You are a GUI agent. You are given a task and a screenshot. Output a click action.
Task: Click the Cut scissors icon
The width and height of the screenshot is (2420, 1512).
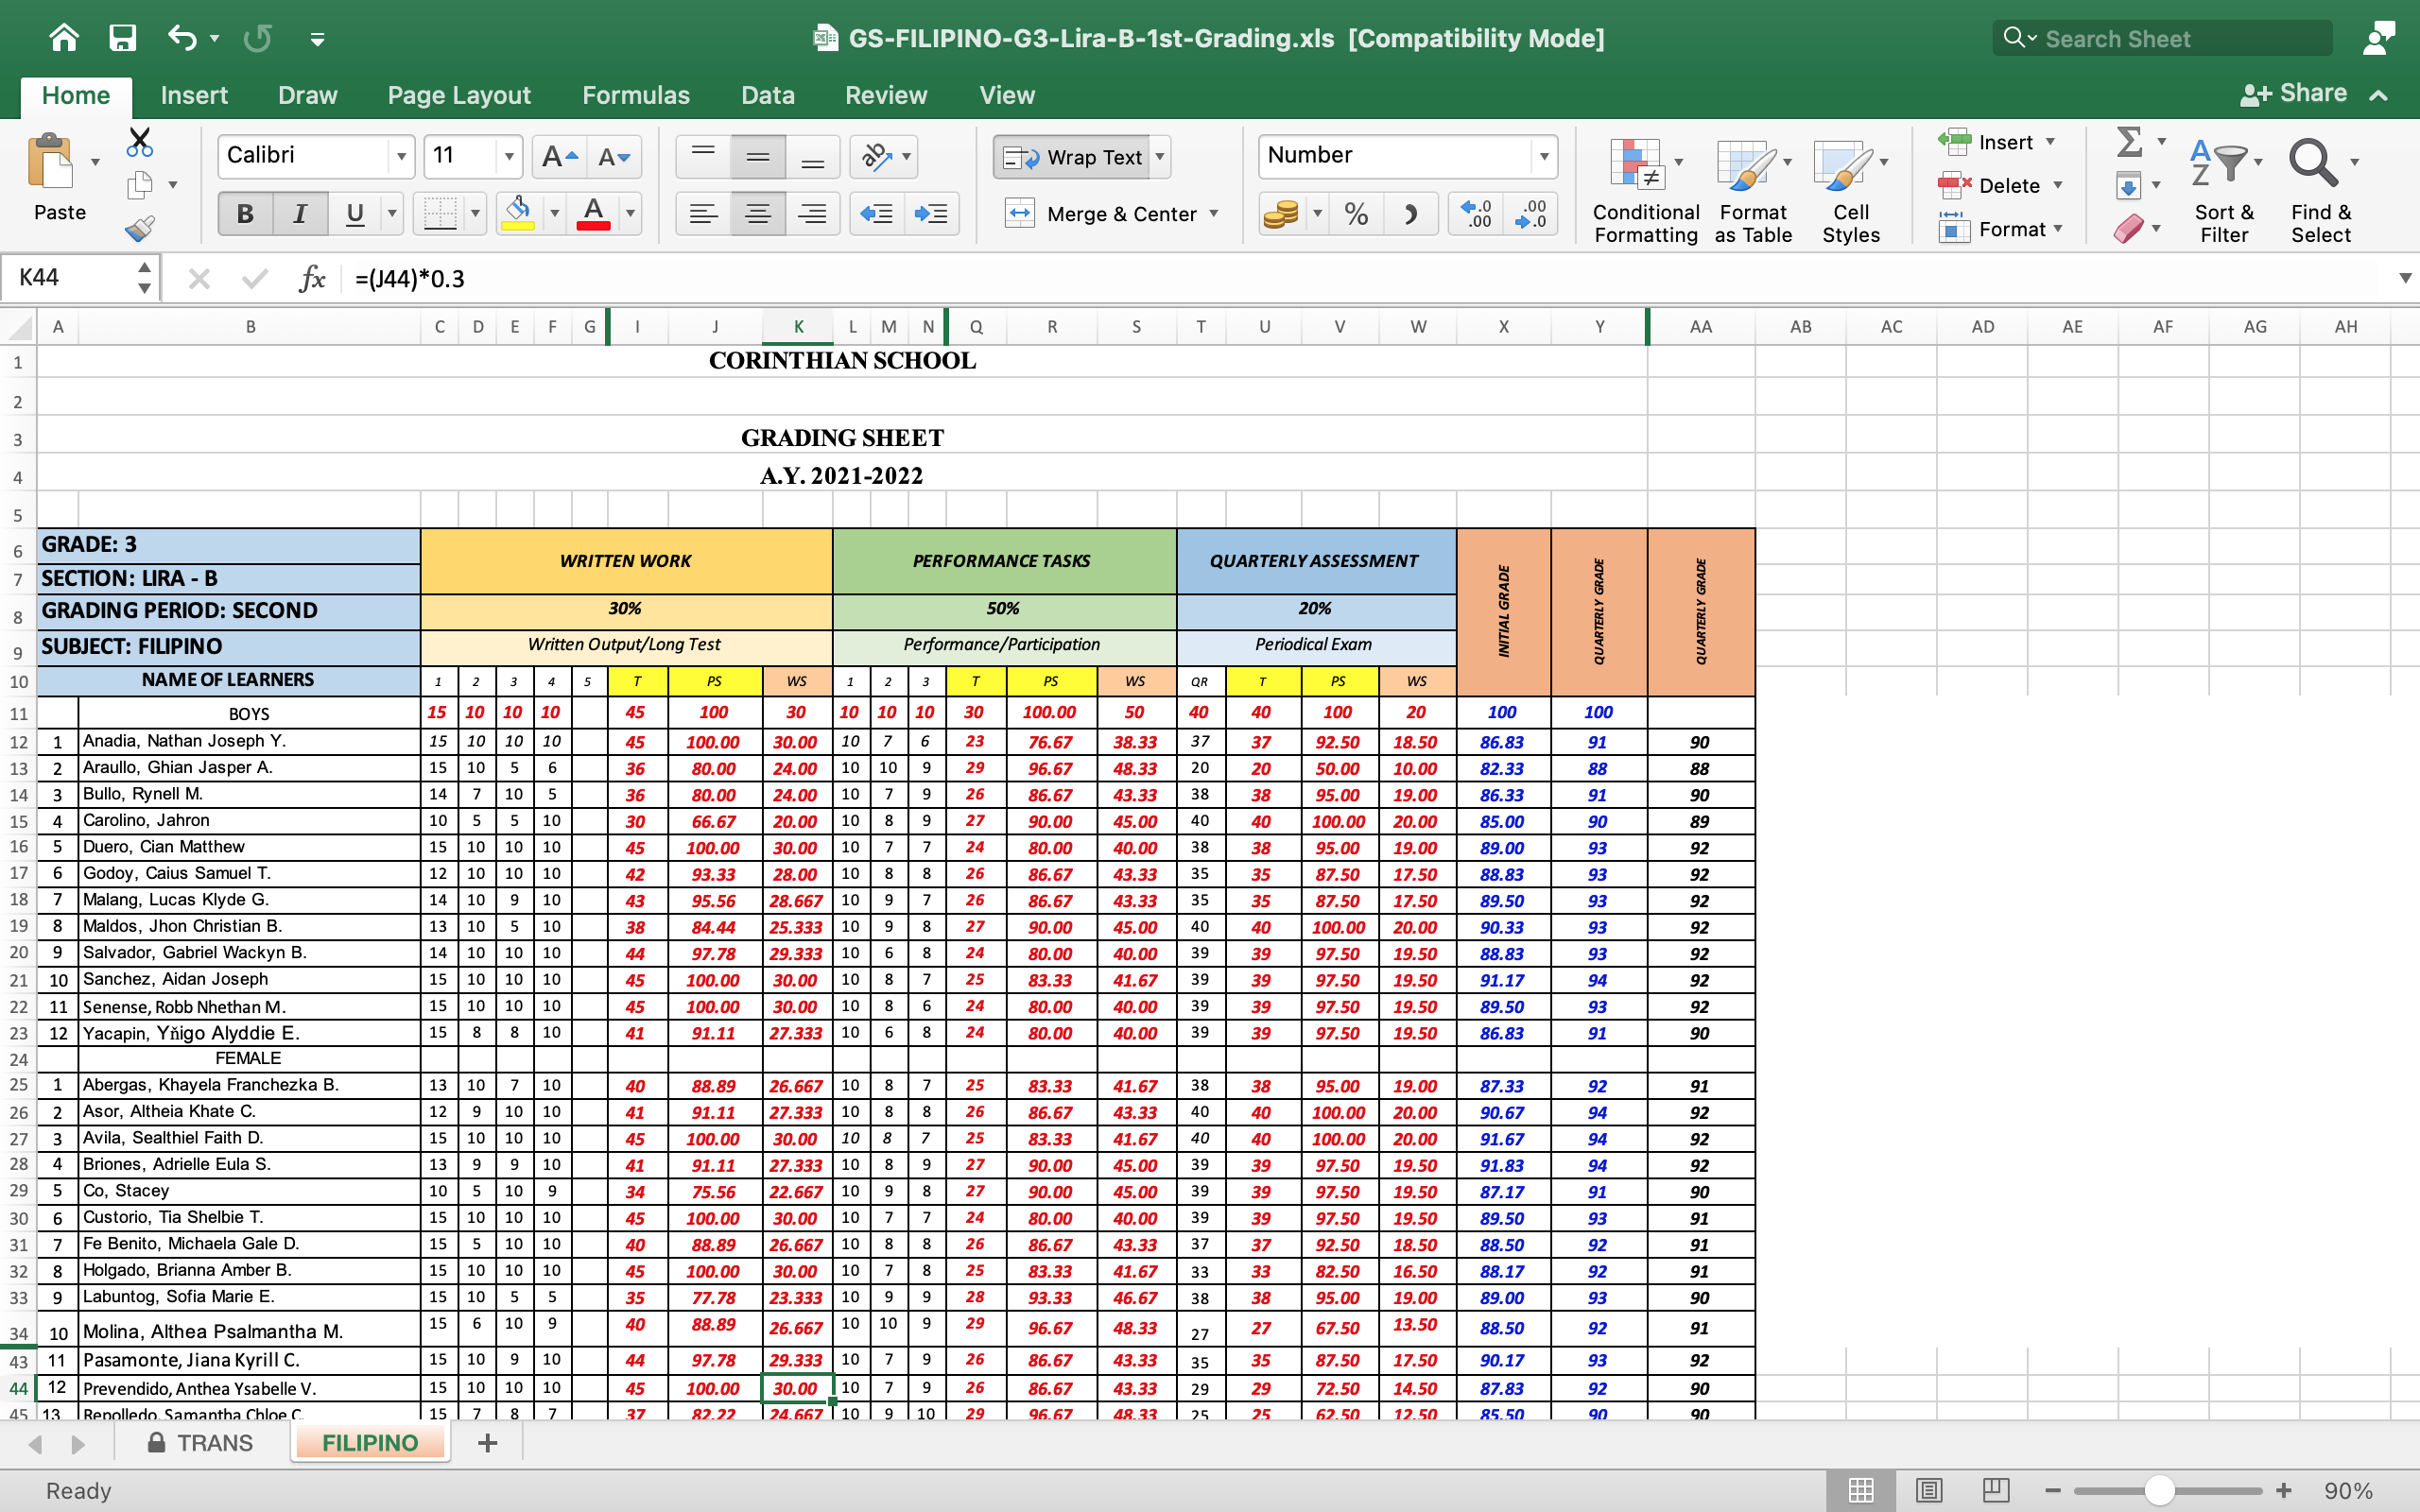pos(140,142)
